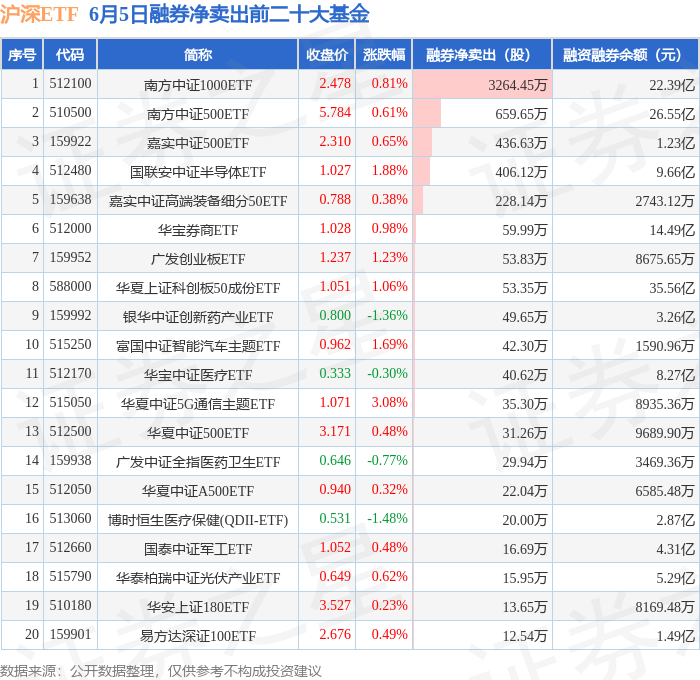Viewport: 700px width, 680px height.
Task: Click code 512000
Action: [70, 229]
